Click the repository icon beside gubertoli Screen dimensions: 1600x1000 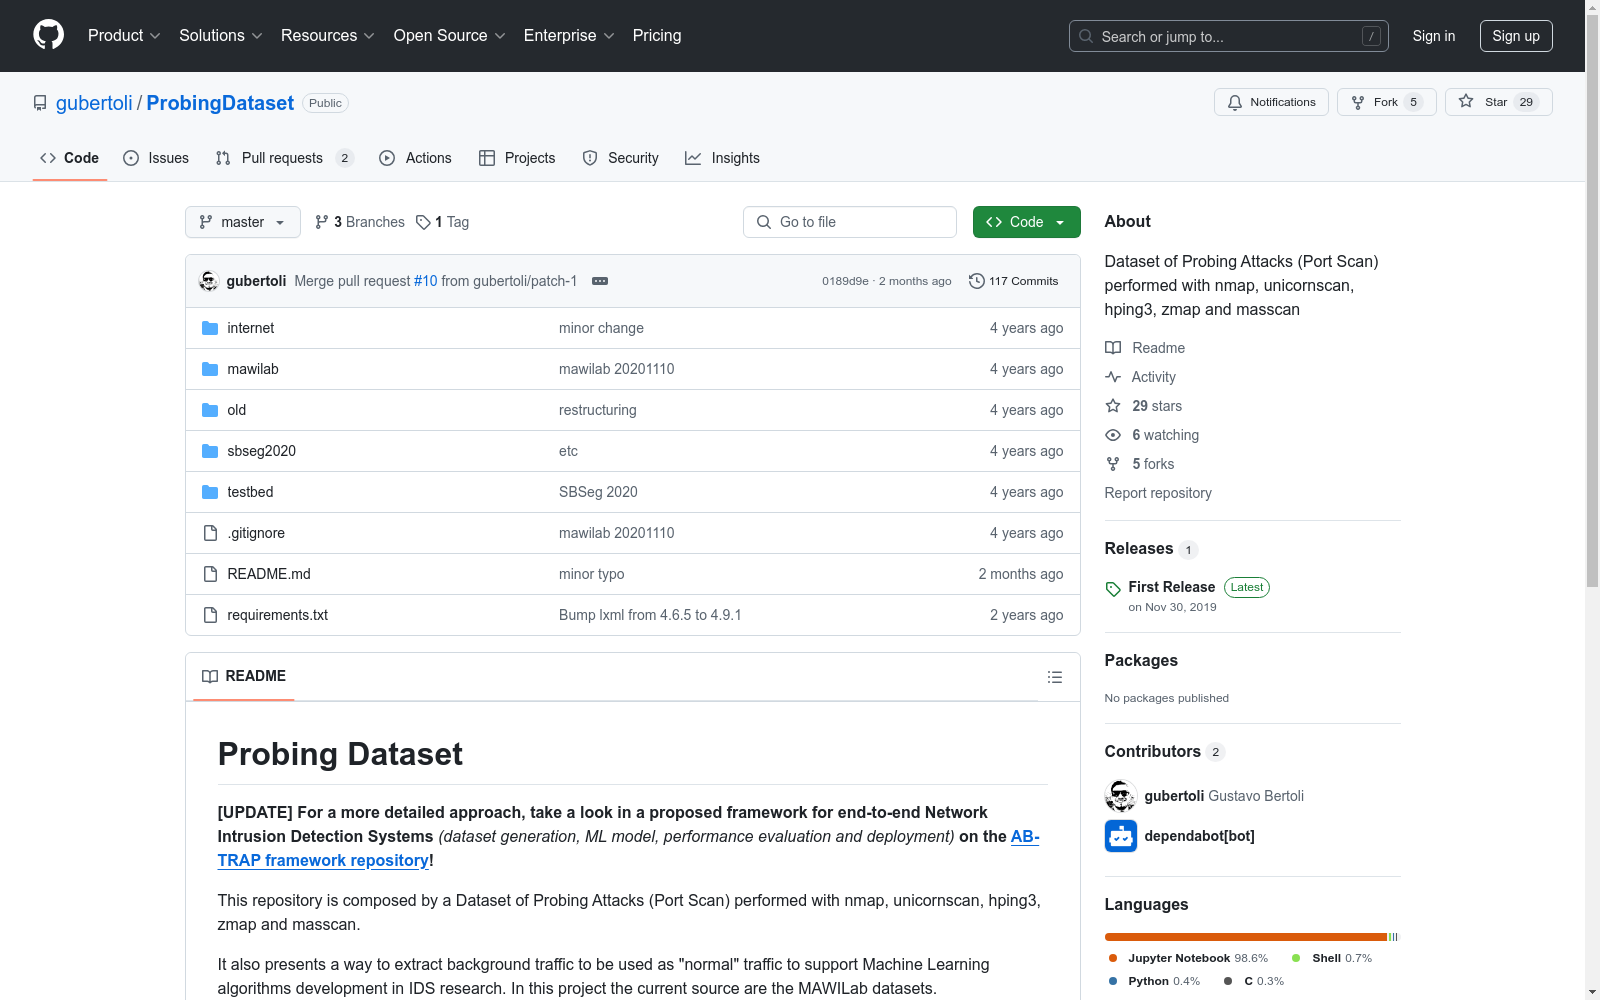40,103
